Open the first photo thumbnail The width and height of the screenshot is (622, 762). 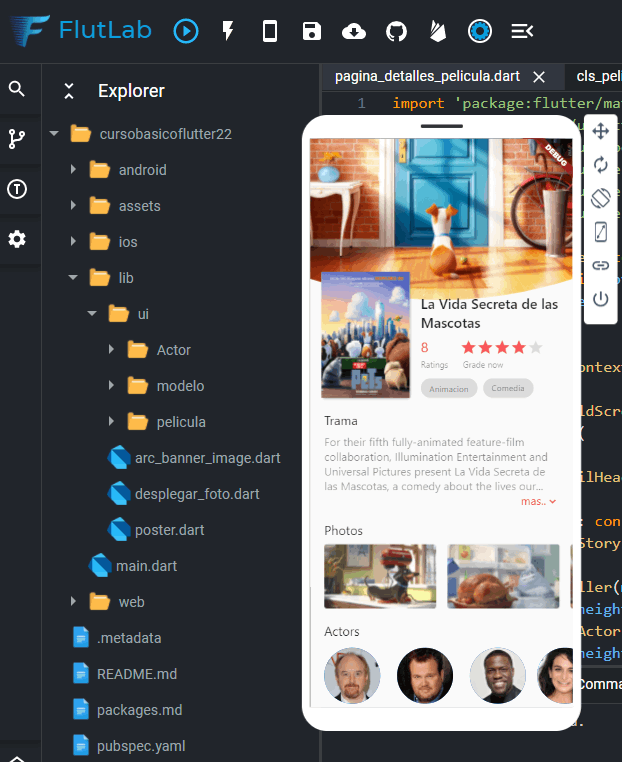(380, 576)
